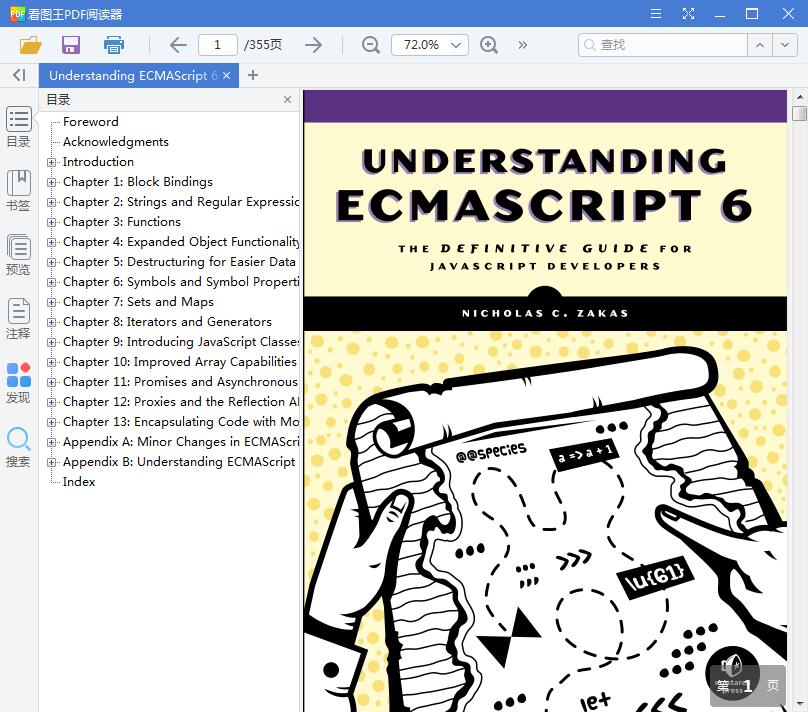Go to the previous page arrow
This screenshot has height=712, width=808.
point(178,45)
